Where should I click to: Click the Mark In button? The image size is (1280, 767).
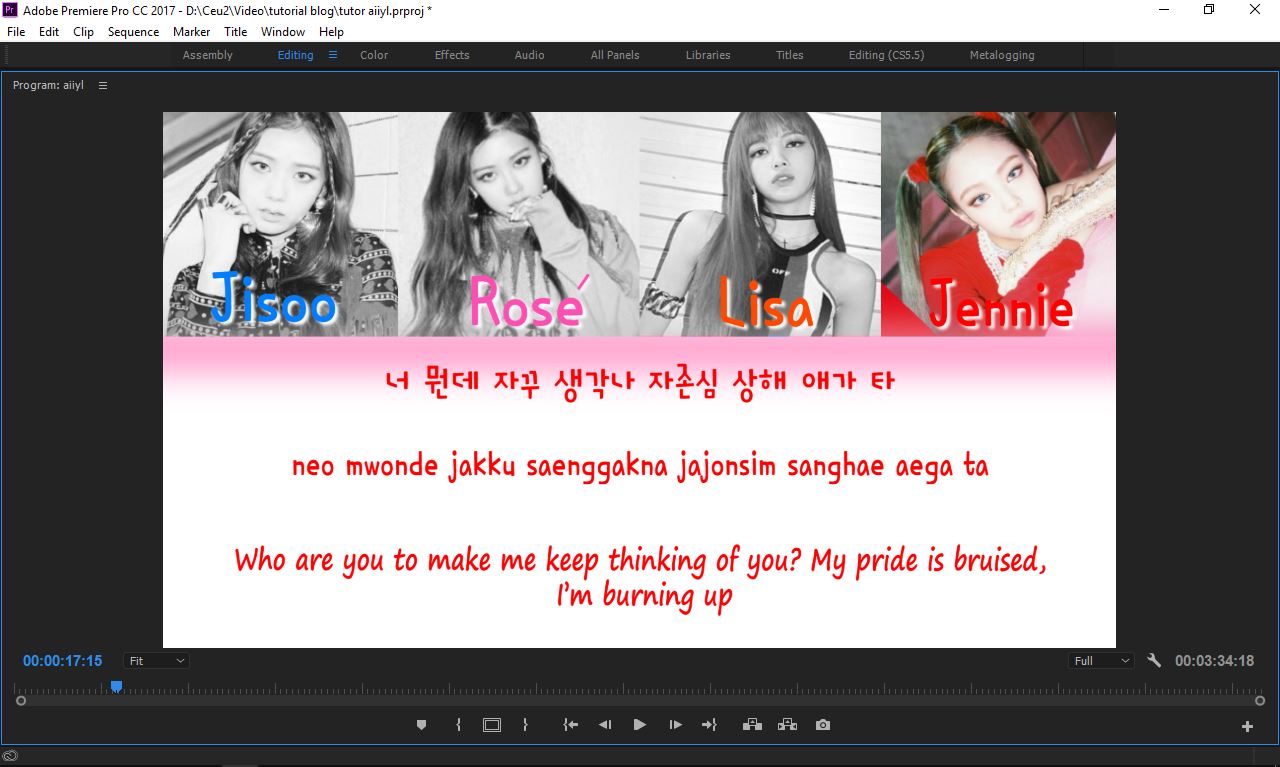pyautogui.click(x=458, y=725)
